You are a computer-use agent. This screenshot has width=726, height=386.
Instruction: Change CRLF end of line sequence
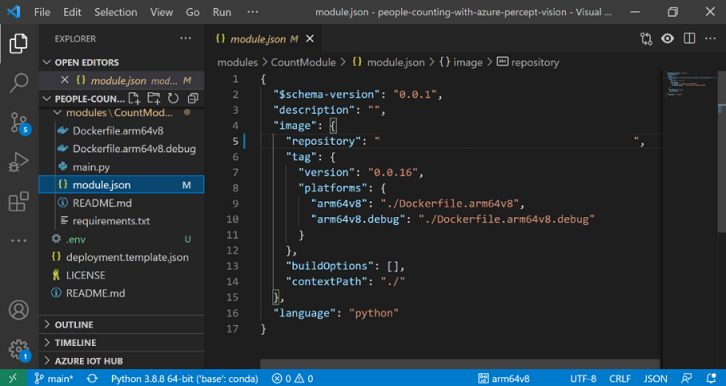(x=620, y=379)
